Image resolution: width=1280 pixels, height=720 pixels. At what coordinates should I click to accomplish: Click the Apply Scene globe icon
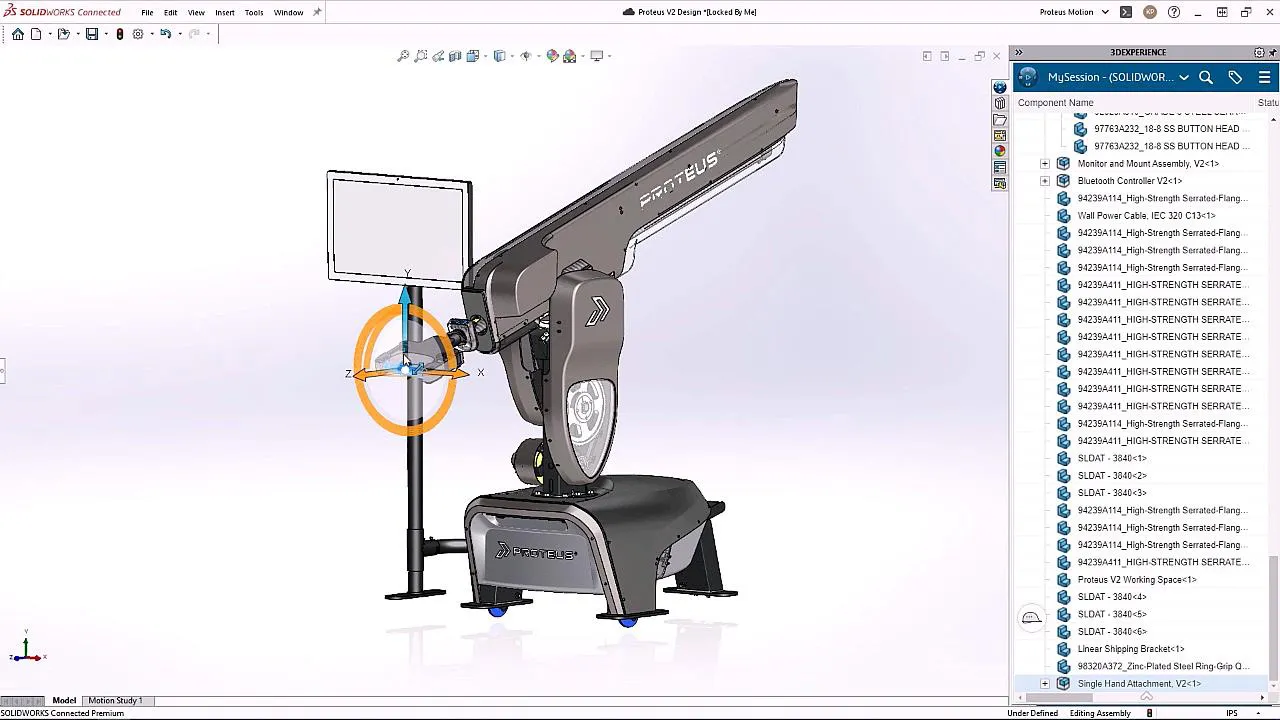pos(570,56)
